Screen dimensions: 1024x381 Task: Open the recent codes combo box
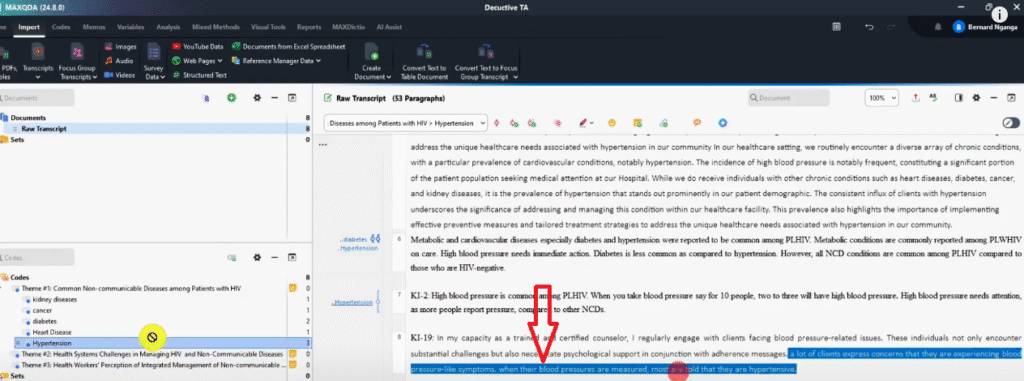pos(406,123)
